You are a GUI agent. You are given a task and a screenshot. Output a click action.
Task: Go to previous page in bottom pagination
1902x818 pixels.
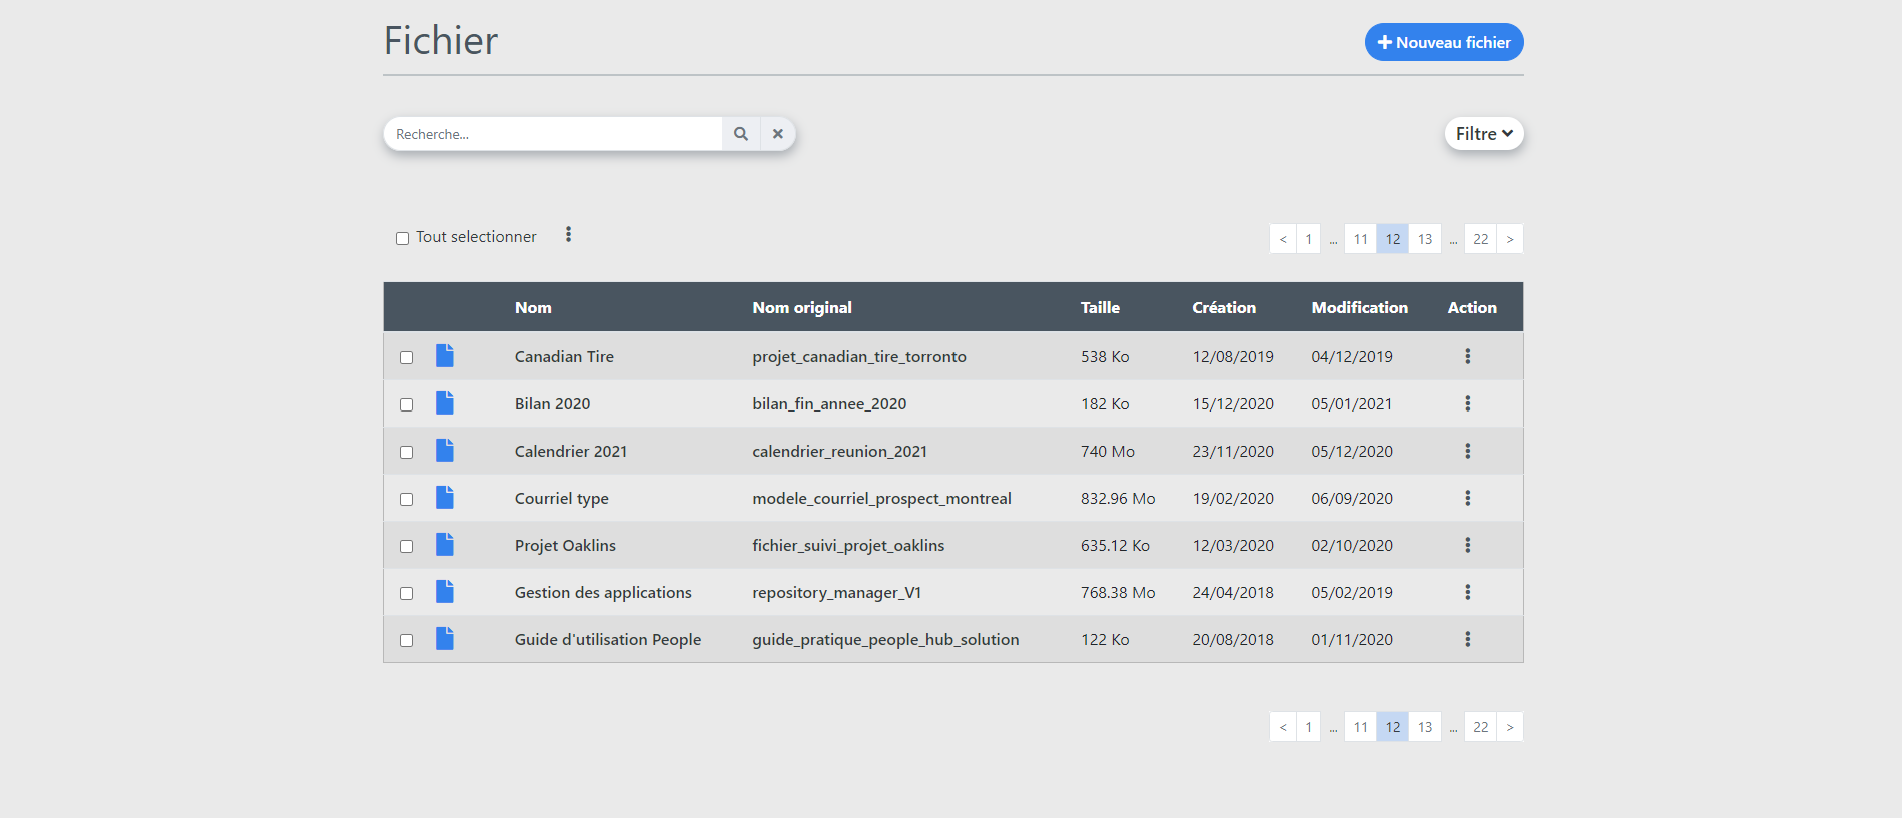[1283, 727]
